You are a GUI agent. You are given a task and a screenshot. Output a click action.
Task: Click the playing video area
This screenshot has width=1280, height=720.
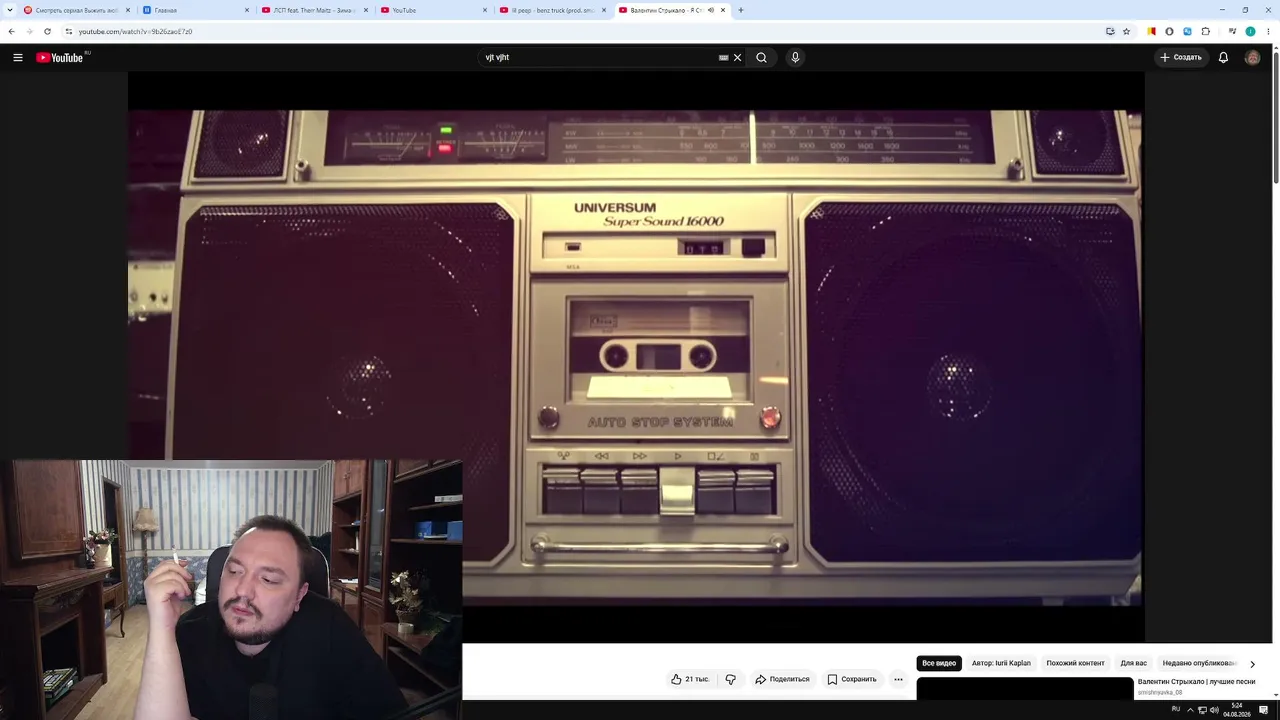pos(636,357)
